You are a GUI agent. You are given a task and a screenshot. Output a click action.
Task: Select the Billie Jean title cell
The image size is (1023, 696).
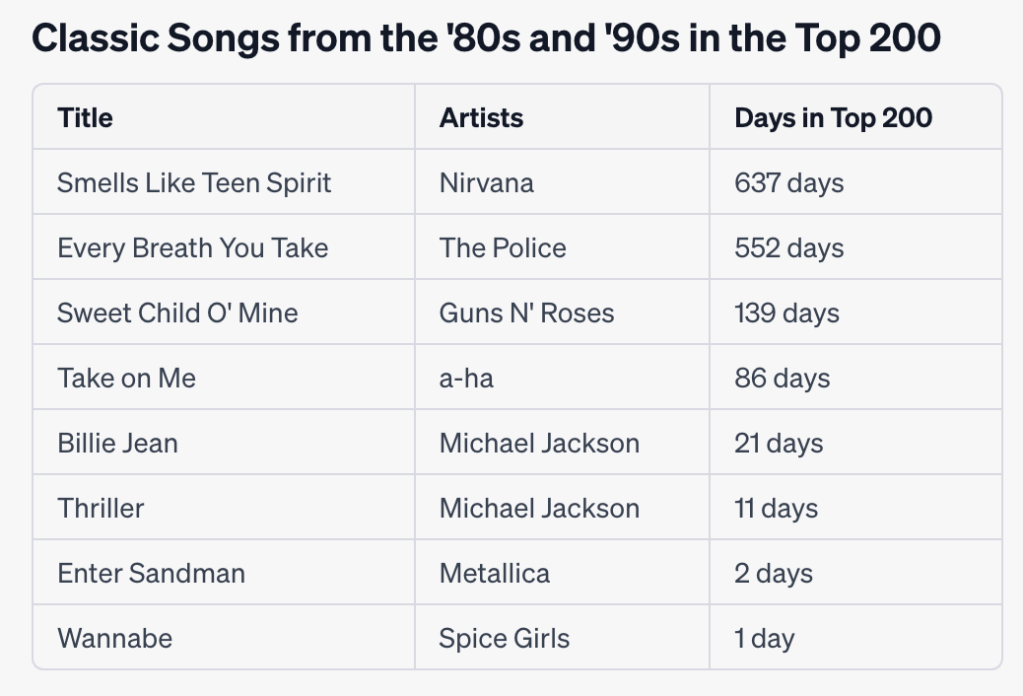[x=117, y=443]
